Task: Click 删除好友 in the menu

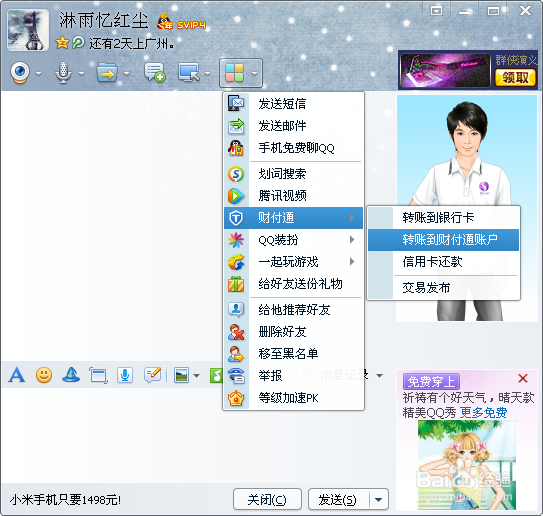Action: tap(293, 332)
